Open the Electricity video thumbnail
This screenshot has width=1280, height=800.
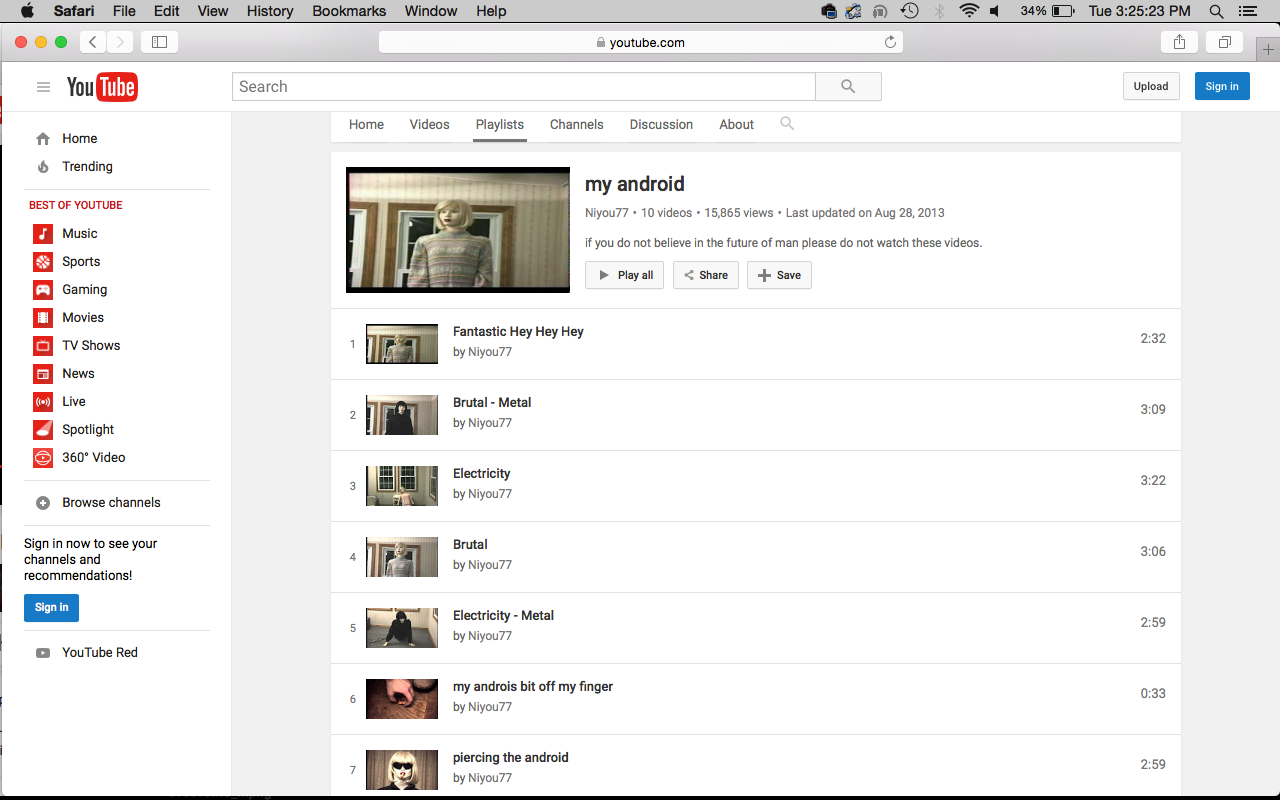(x=402, y=486)
